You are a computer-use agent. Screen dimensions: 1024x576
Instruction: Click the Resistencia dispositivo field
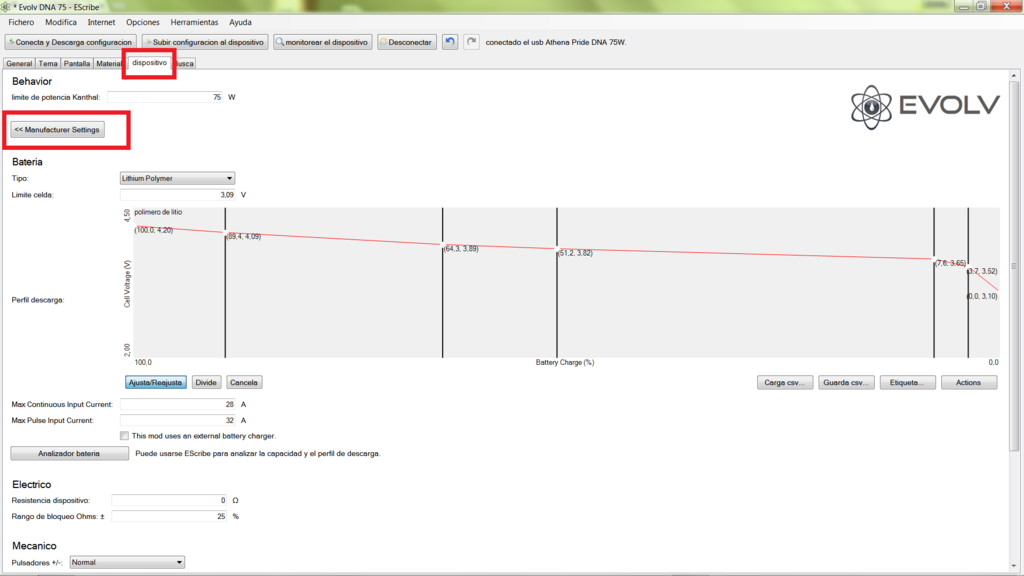click(x=169, y=500)
